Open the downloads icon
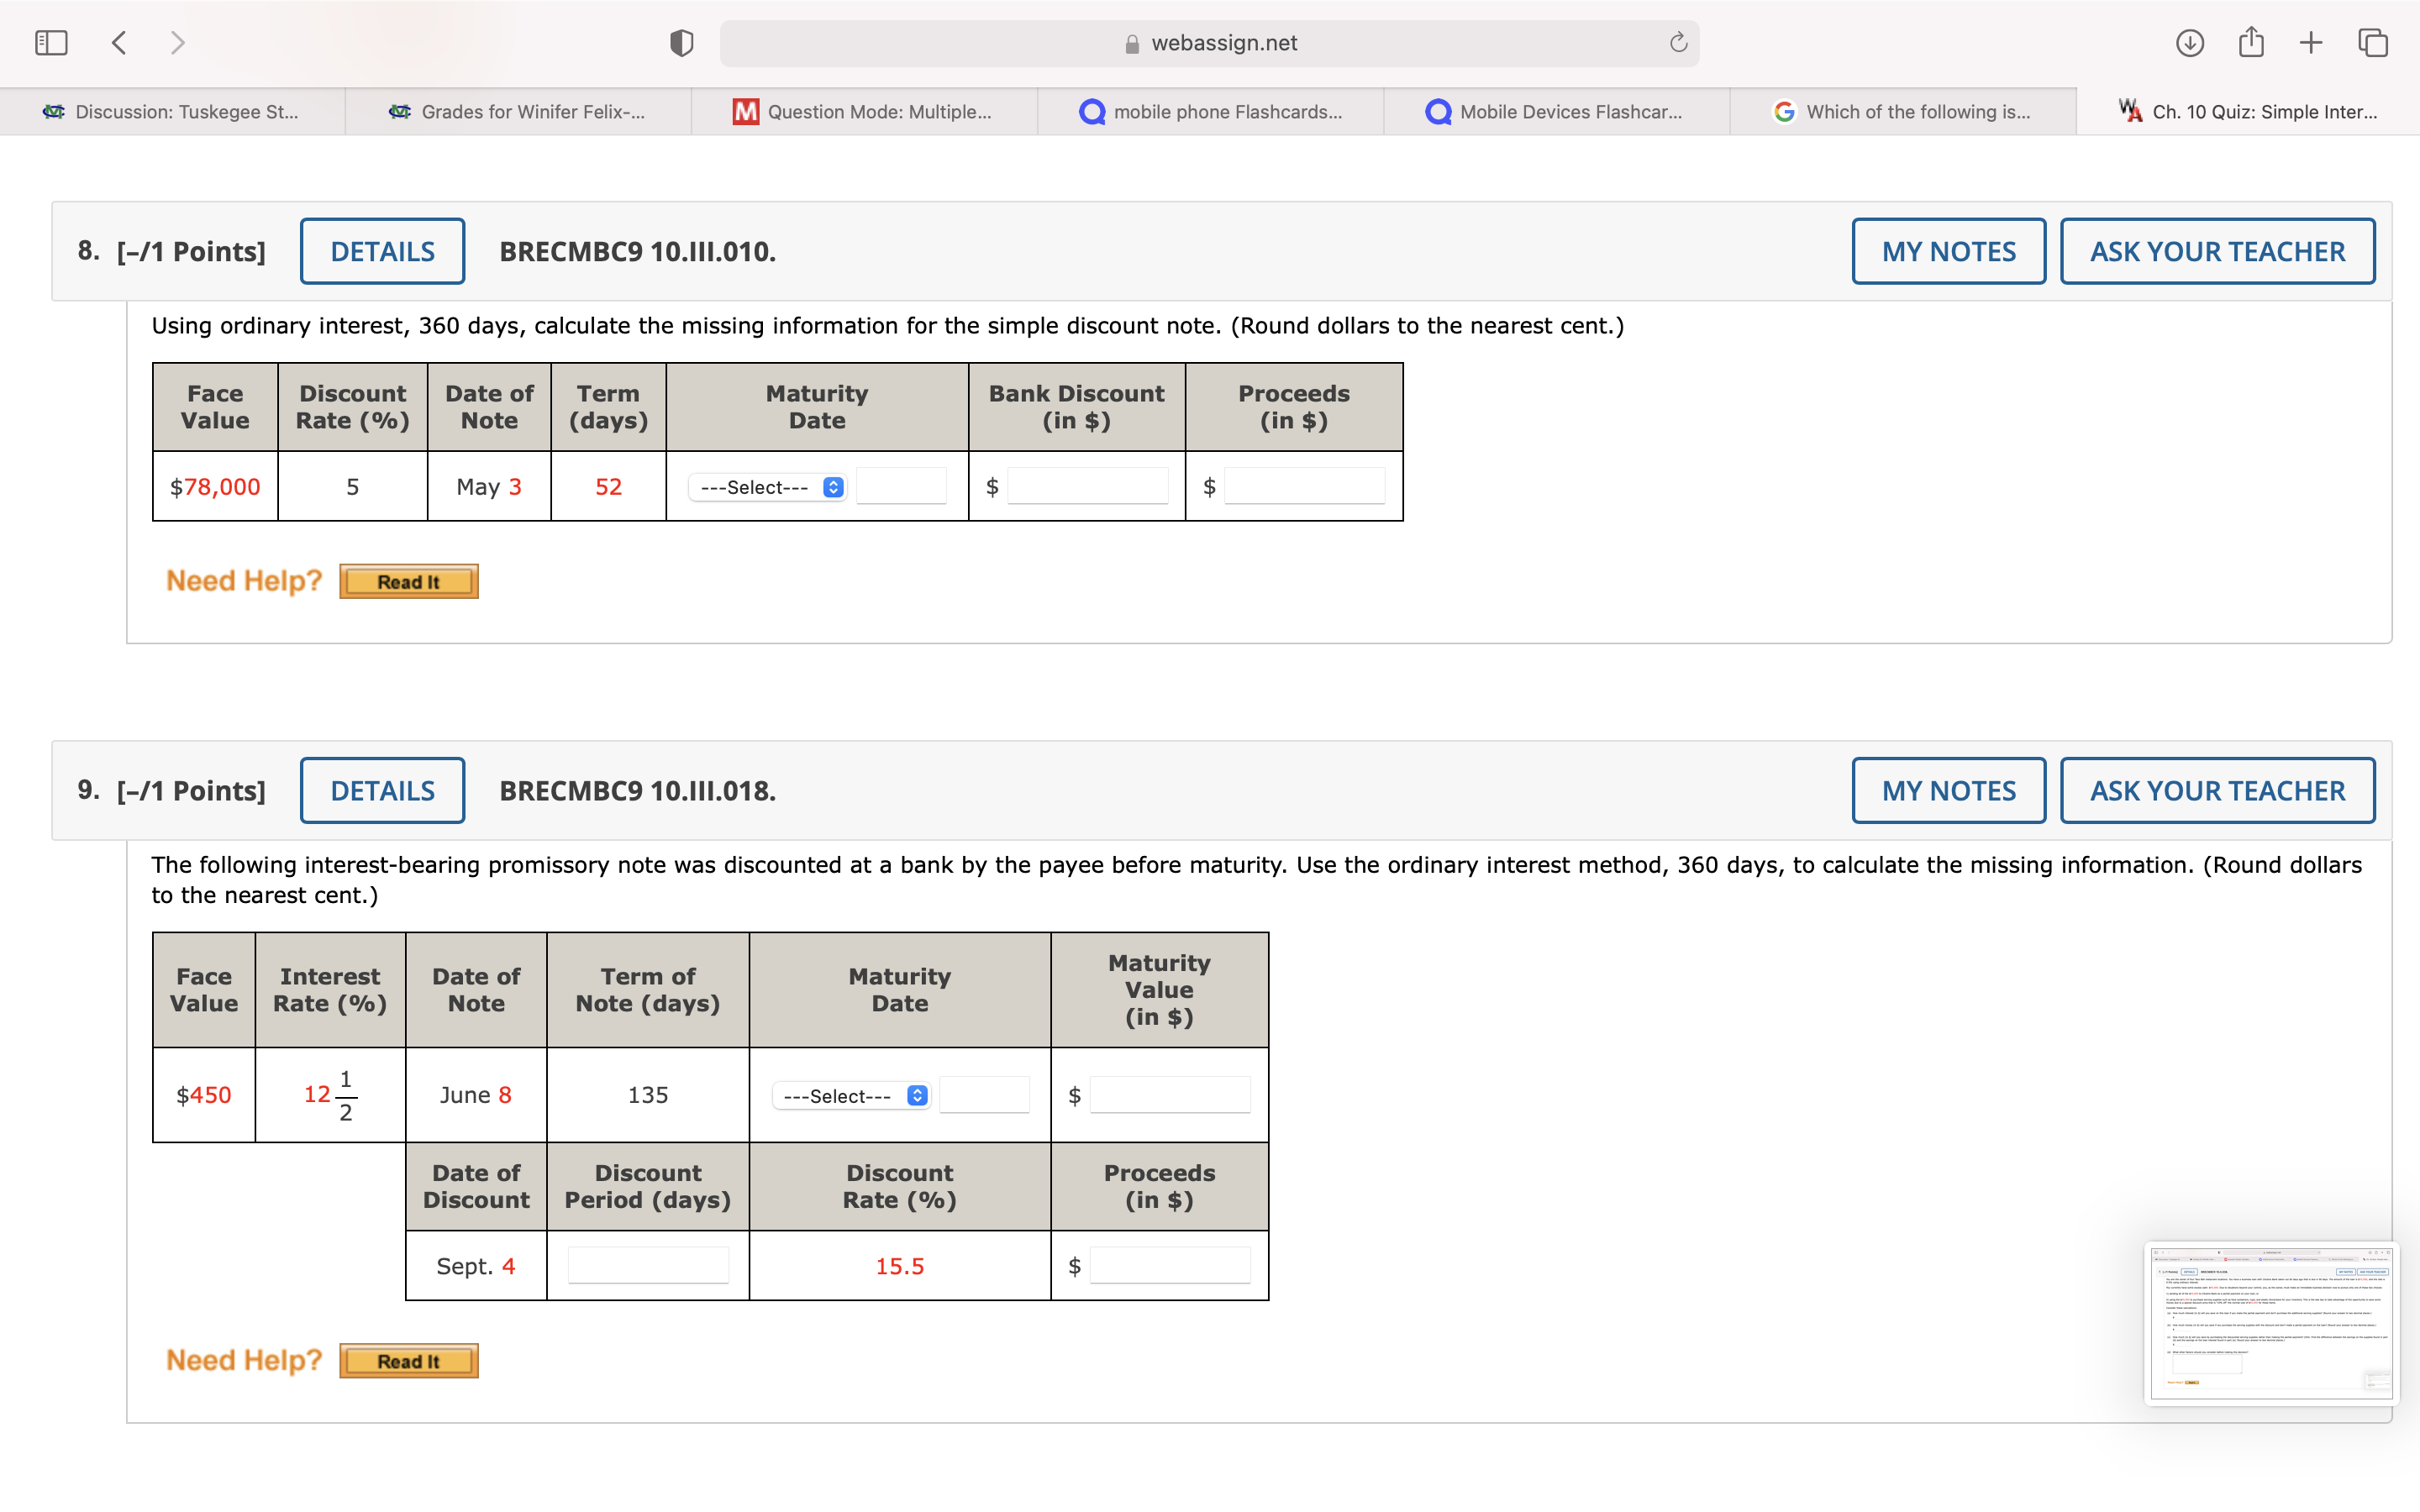Screen dimensions: 2420x1512 (x=2189, y=43)
